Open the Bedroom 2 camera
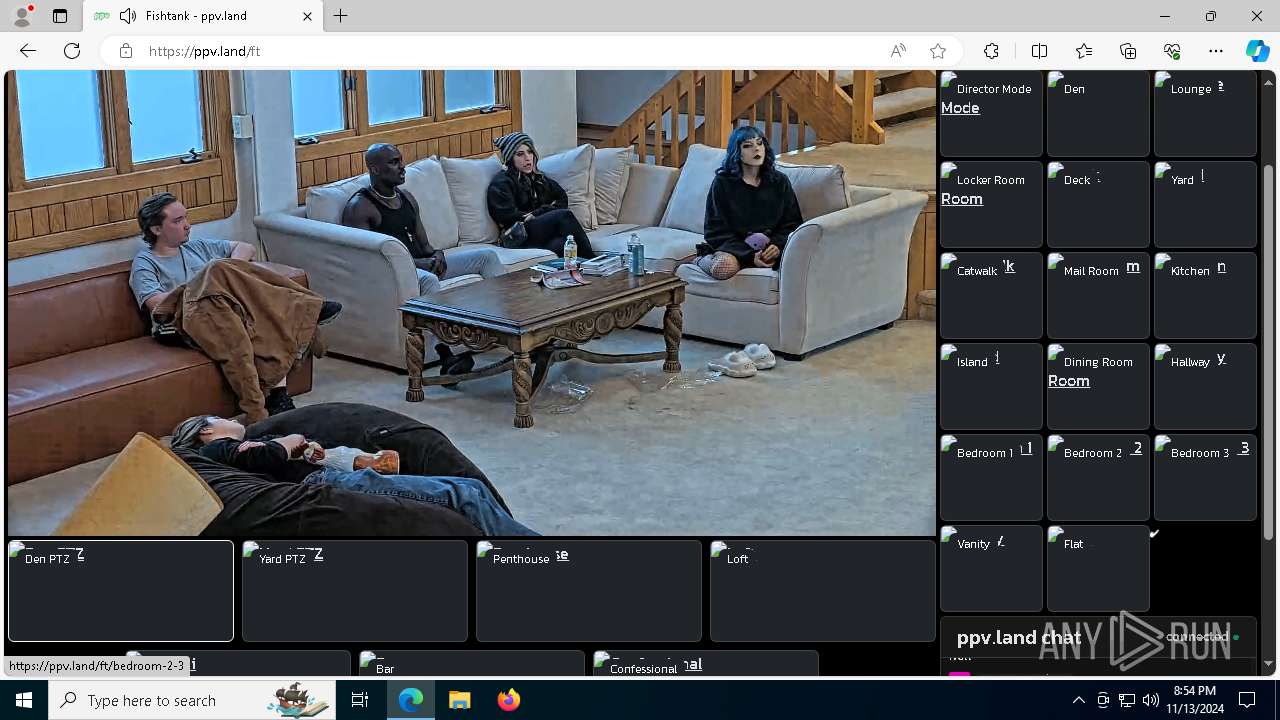The width and height of the screenshot is (1280, 720). click(x=1098, y=478)
